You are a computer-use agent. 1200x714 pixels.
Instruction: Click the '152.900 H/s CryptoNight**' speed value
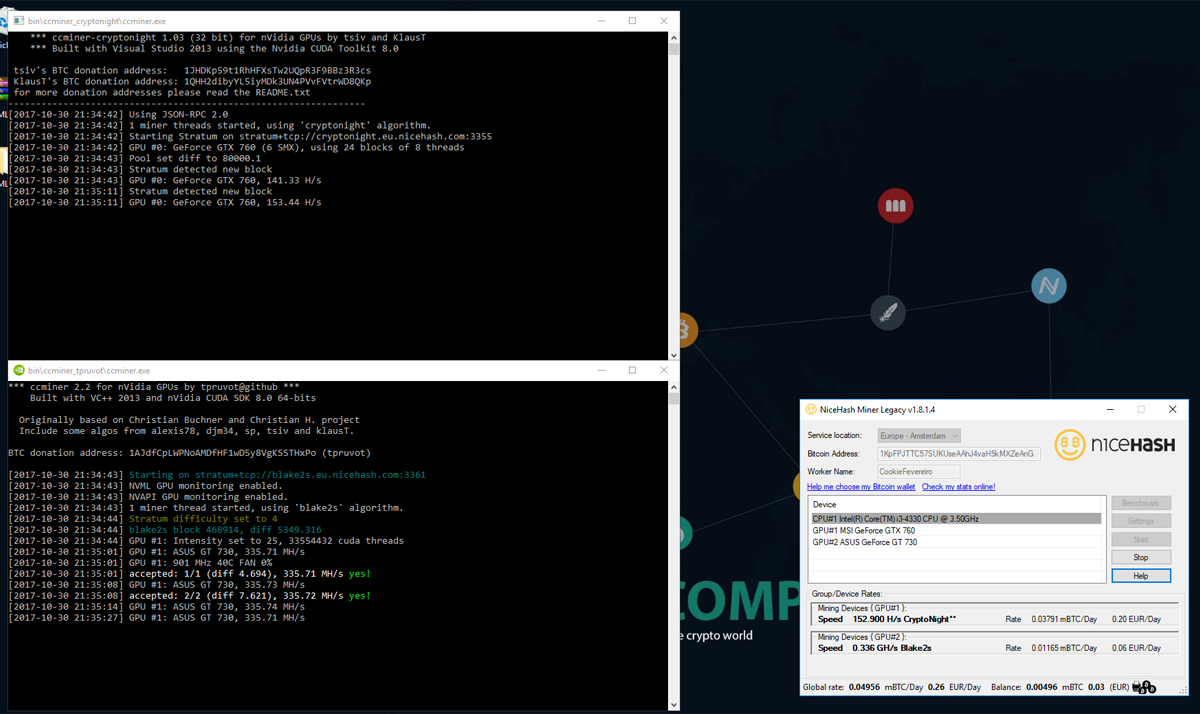(x=904, y=619)
